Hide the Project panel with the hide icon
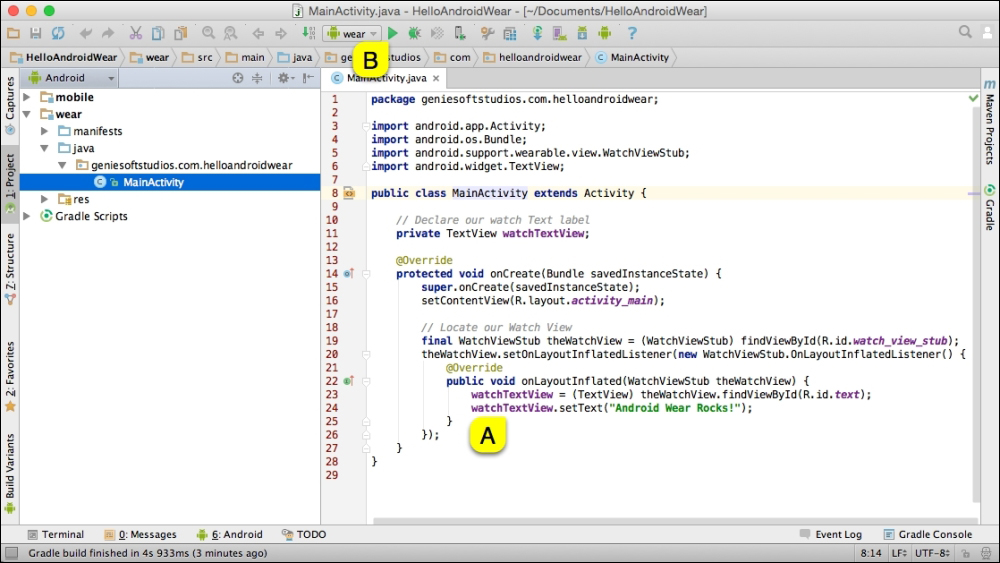1000x563 pixels. point(309,78)
